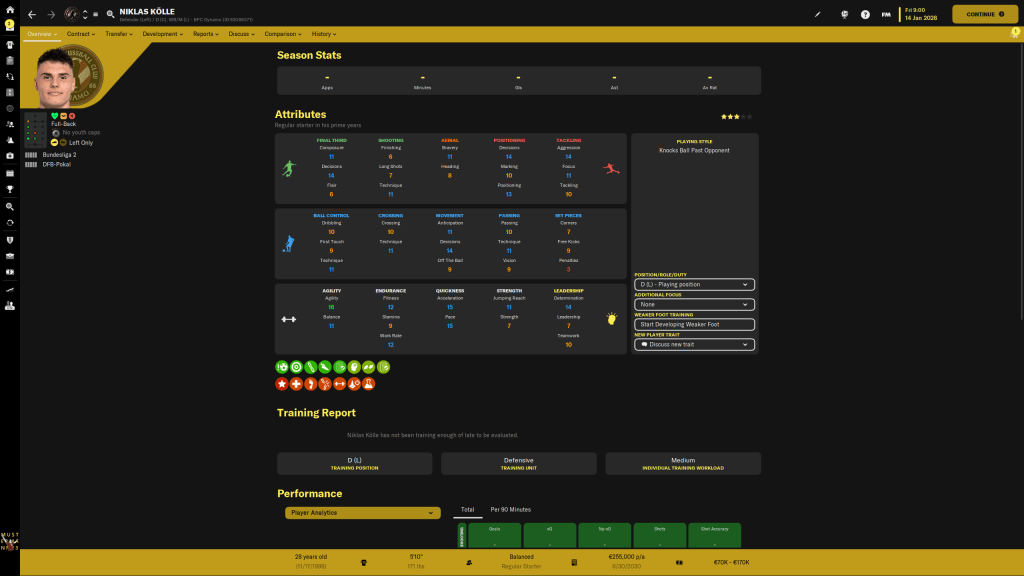This screenshot has width=1024, height=576.
Task: Open the help question mark icon
Action: click(x=865, y=15)
